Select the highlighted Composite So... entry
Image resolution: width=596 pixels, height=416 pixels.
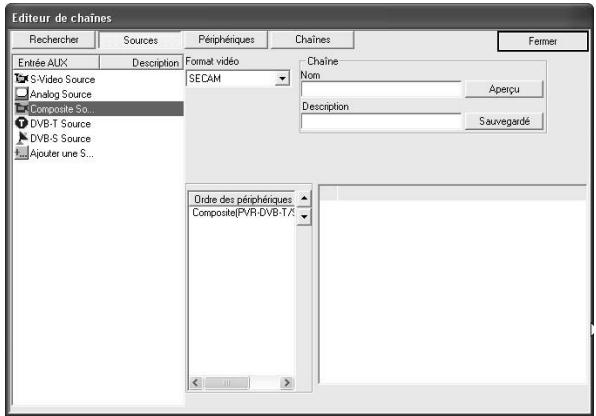point(99,109)
